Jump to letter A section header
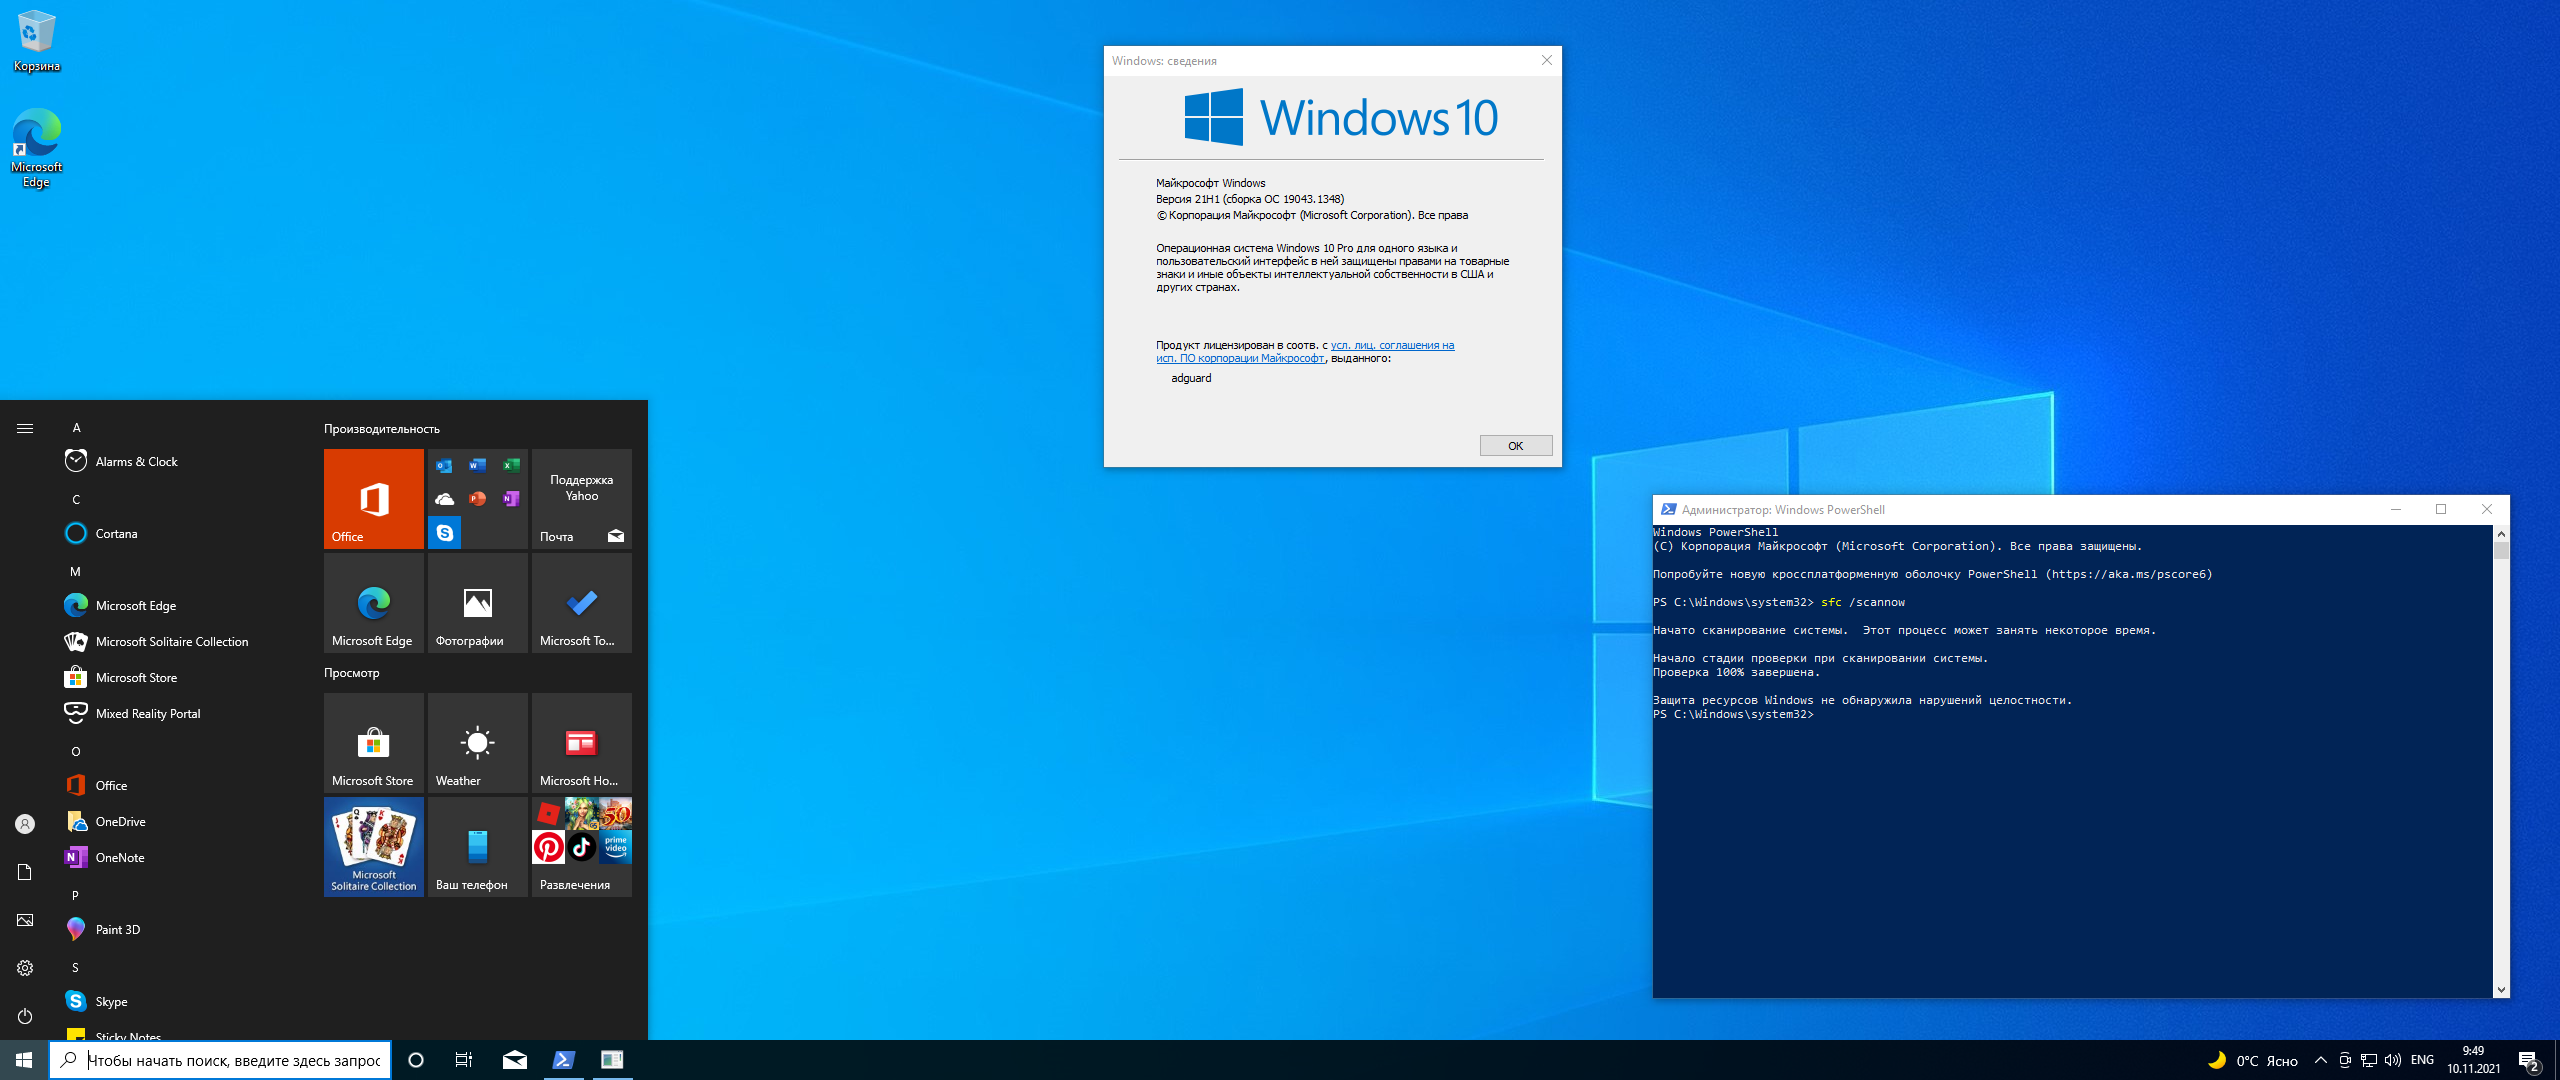The width and height of the screenshot is (2560, 1080). click(76, 428)
